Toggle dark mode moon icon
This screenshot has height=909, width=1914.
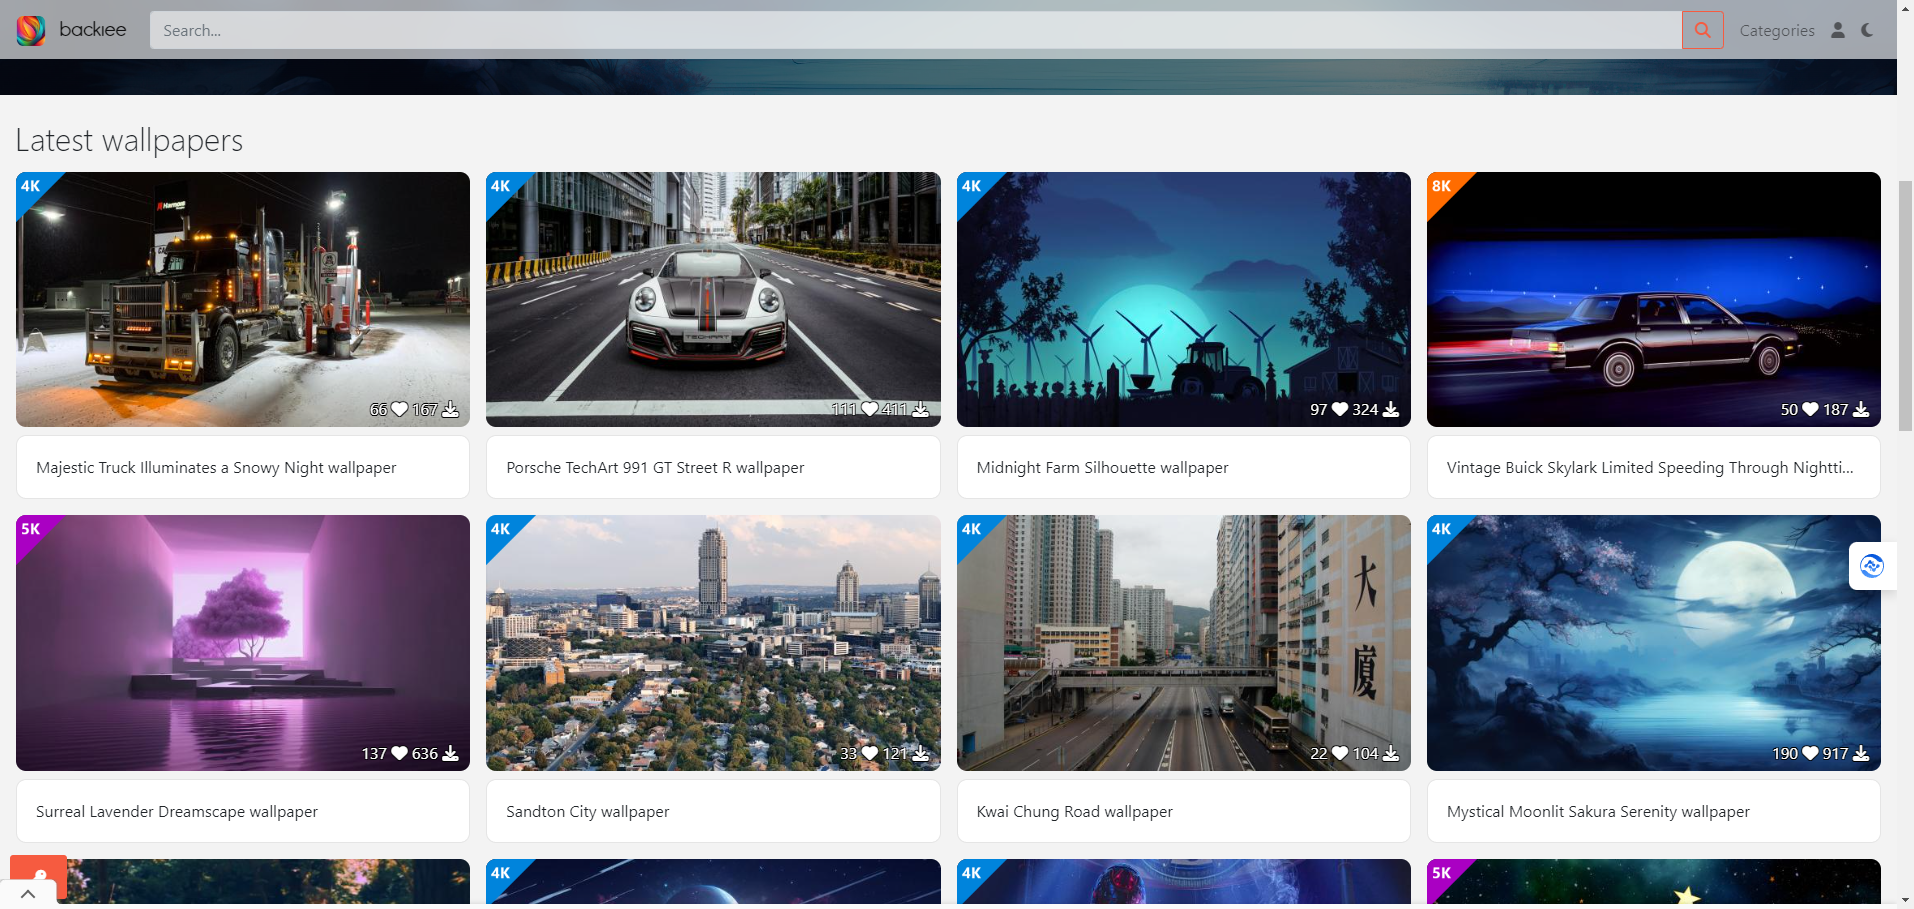1867,30
